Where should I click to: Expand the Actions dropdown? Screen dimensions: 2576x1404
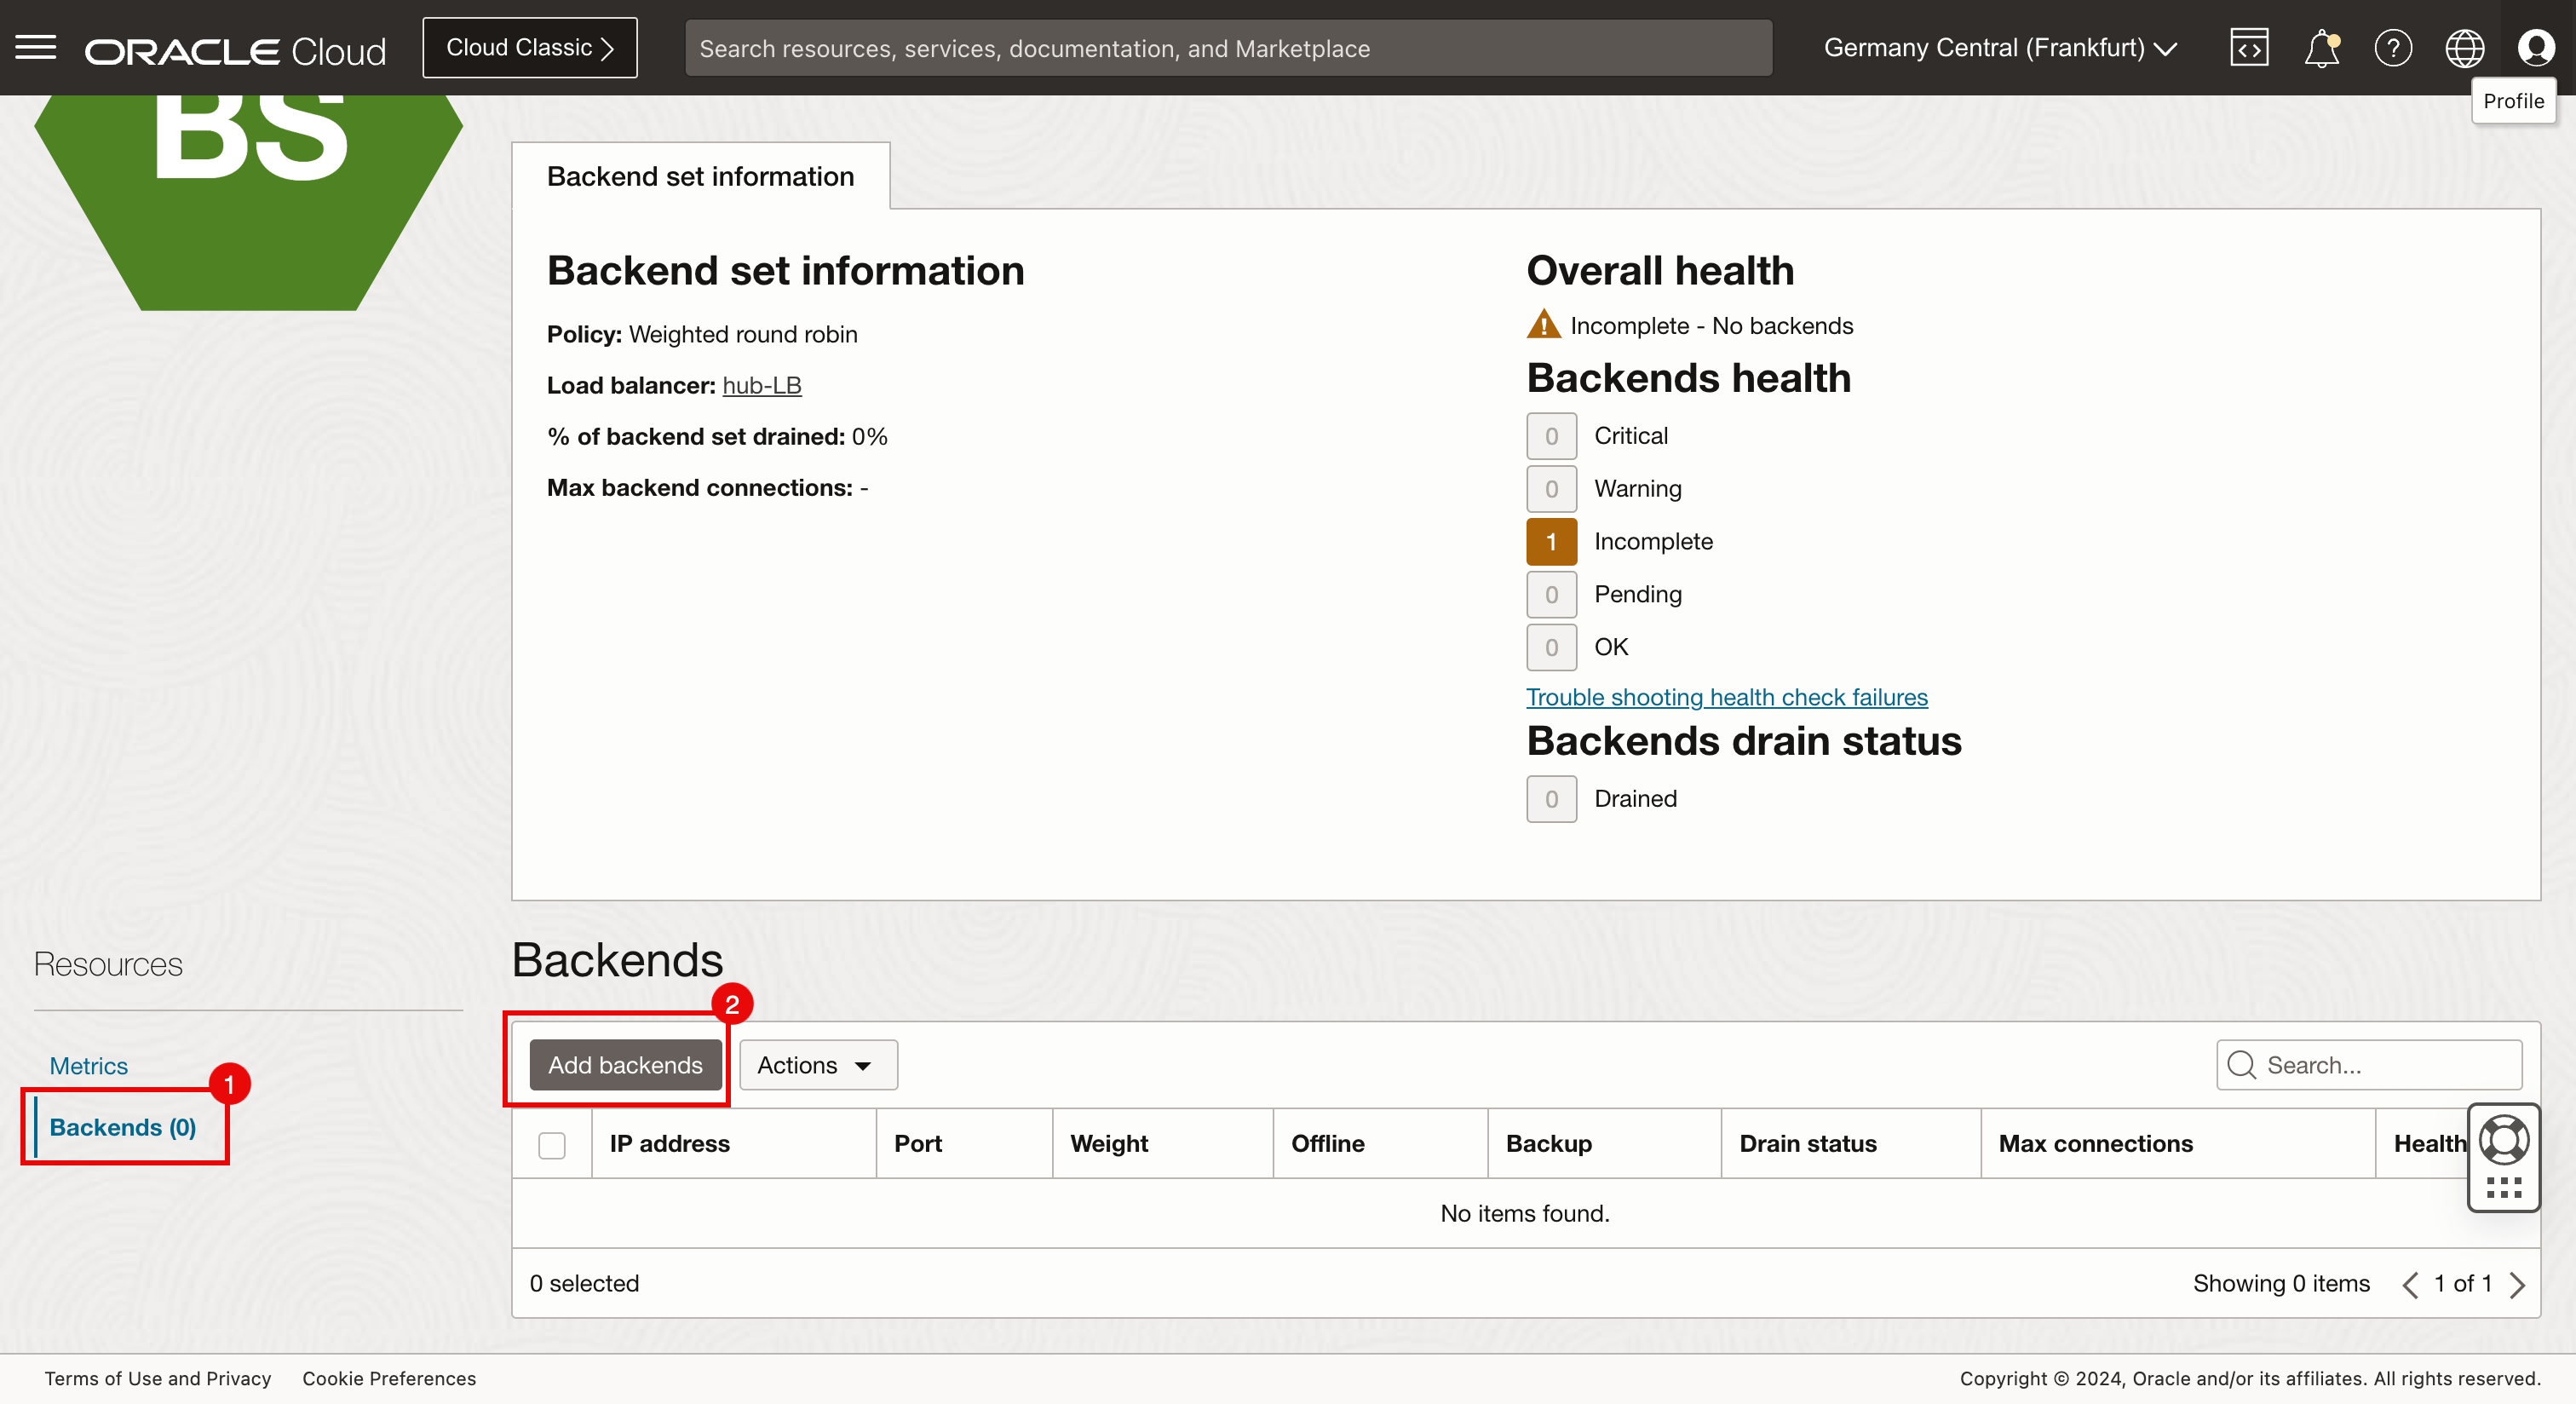point(817,1065)
